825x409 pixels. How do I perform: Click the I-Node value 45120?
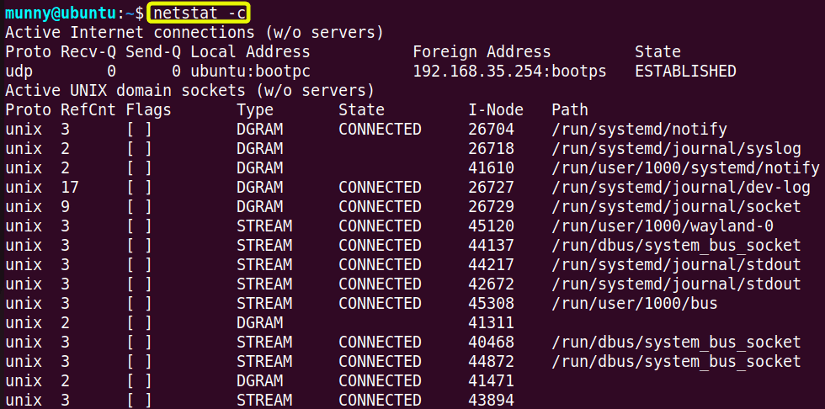(491, 226)
